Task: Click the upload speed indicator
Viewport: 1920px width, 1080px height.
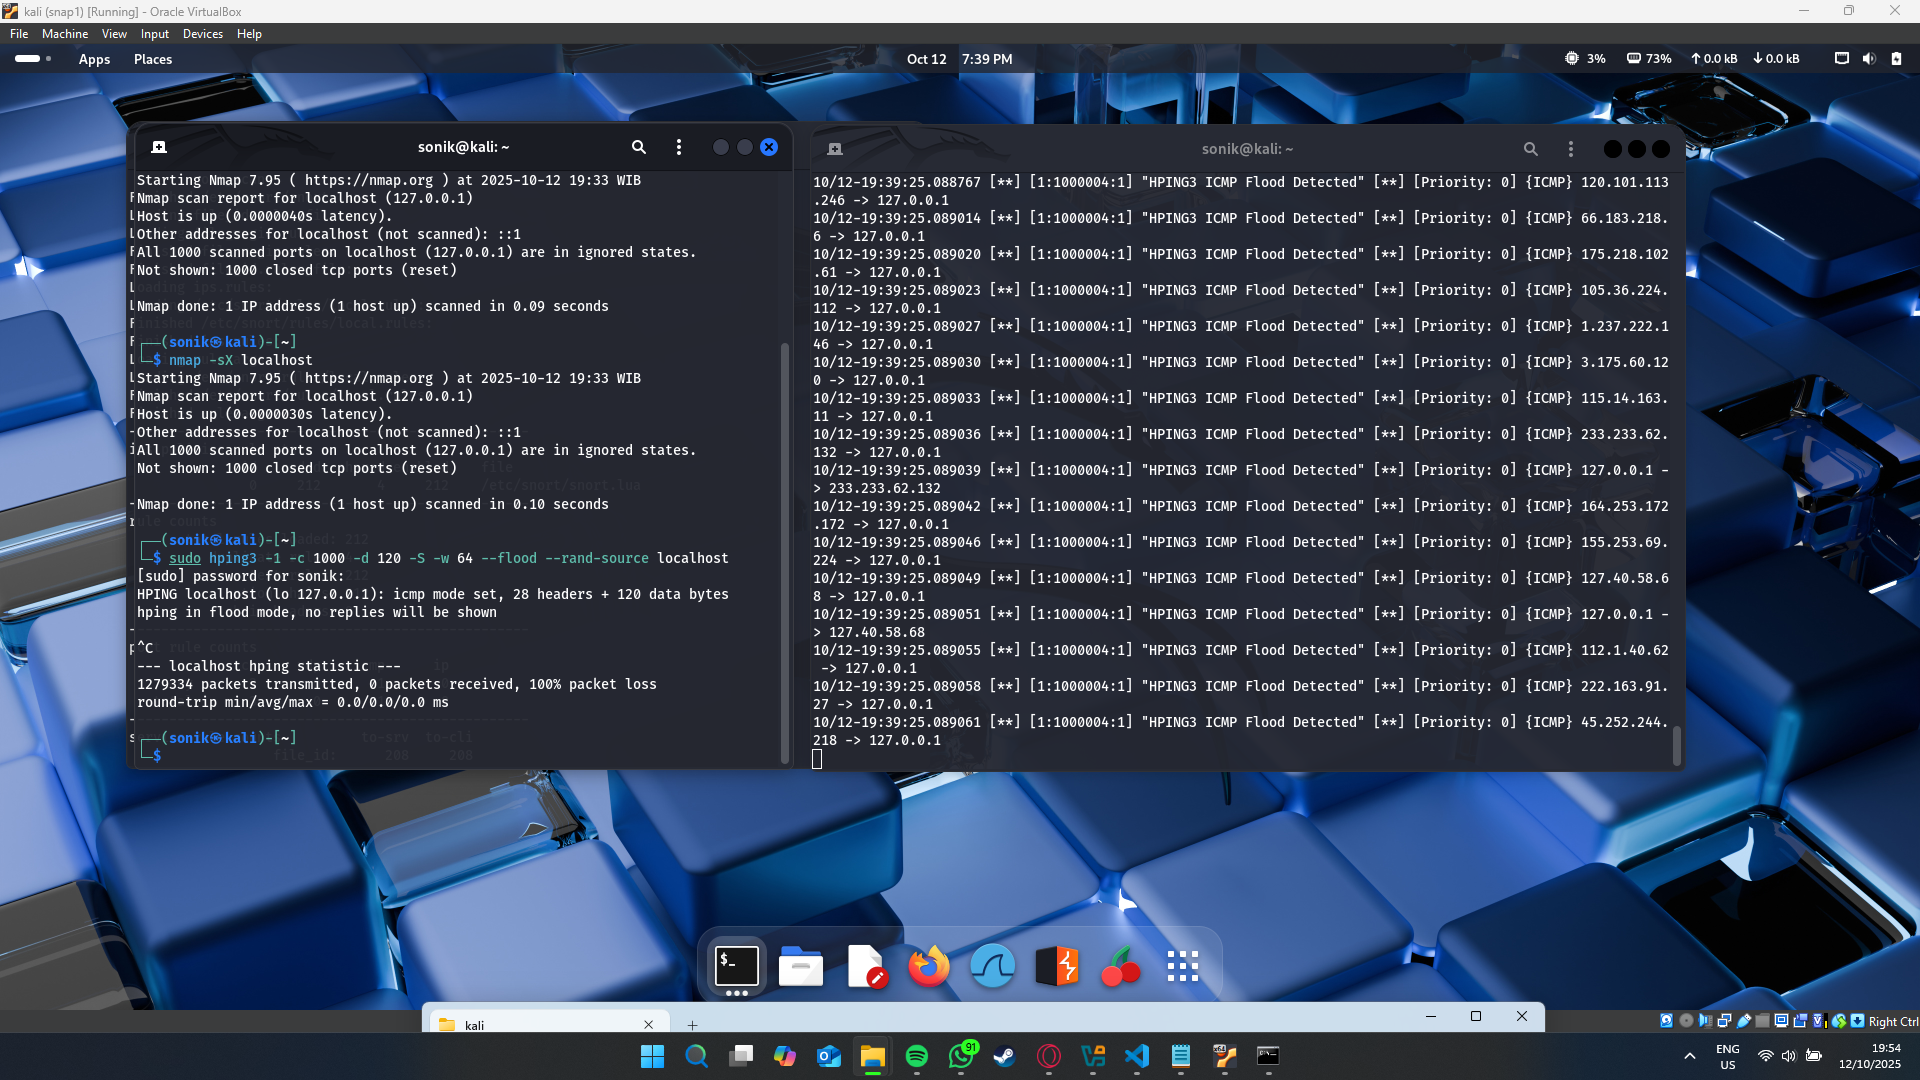Action: pos(1714,59)
